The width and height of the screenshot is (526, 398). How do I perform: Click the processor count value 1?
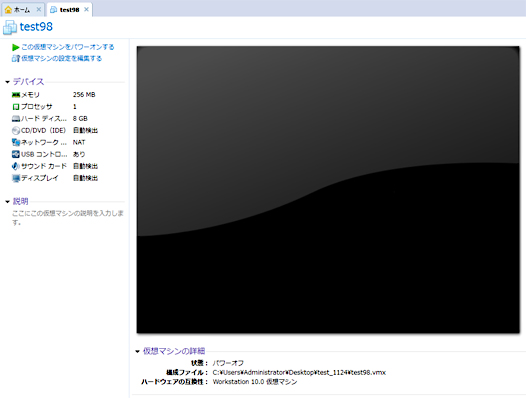(74, 107)
